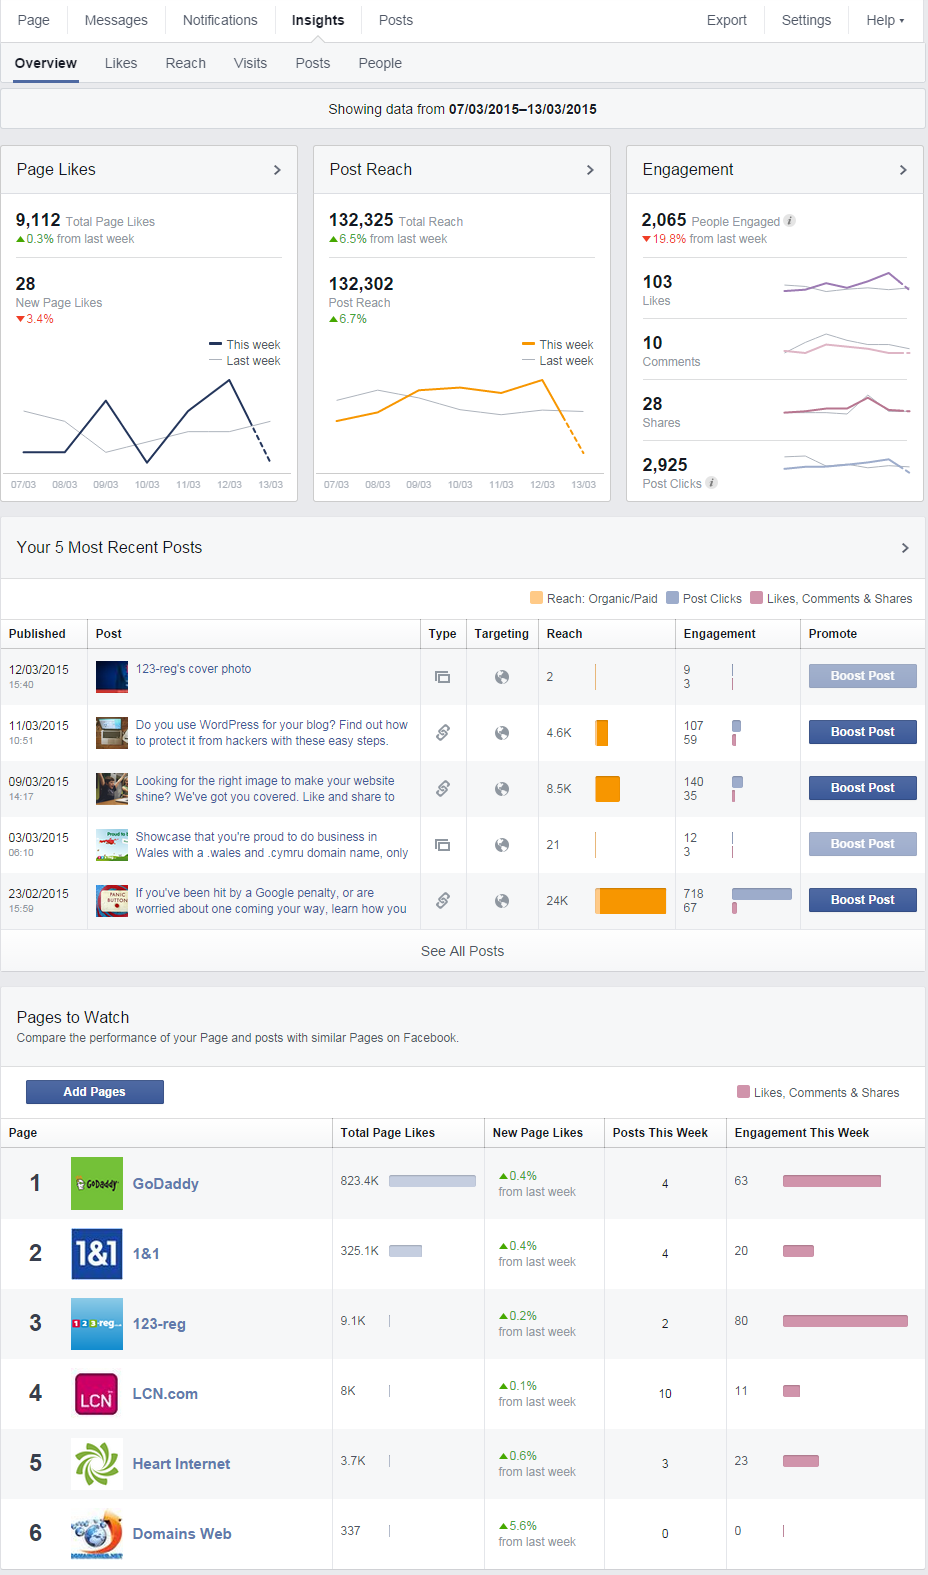This screenshot has width=928, height=1575.
Task: Open thumbnail of Google penalty post
Action: 112,901
